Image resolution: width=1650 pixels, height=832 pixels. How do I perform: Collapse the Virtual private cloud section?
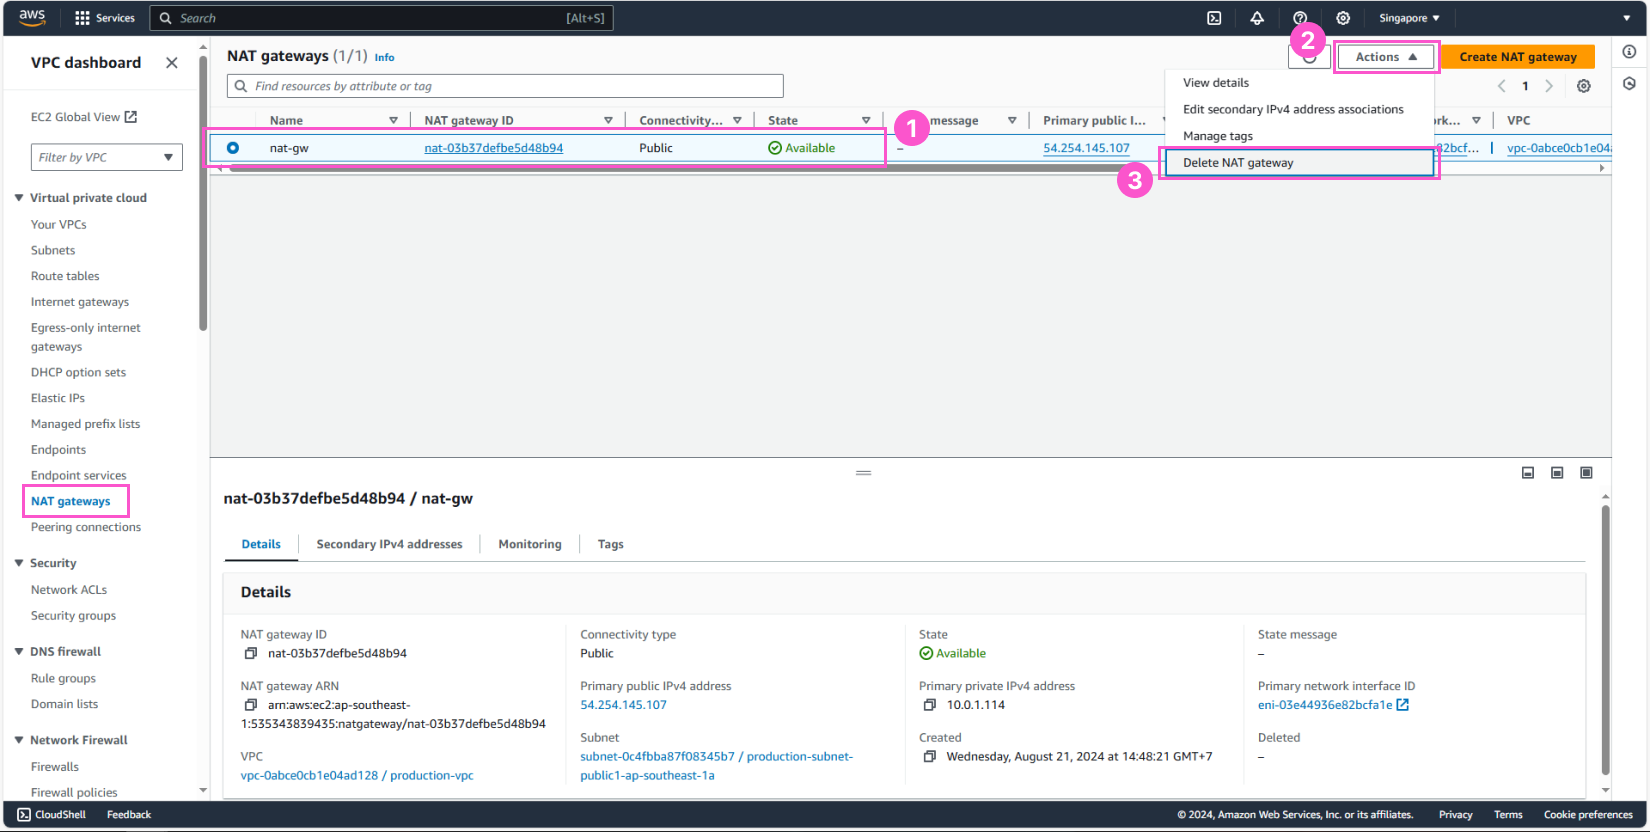tap(19, 198)
